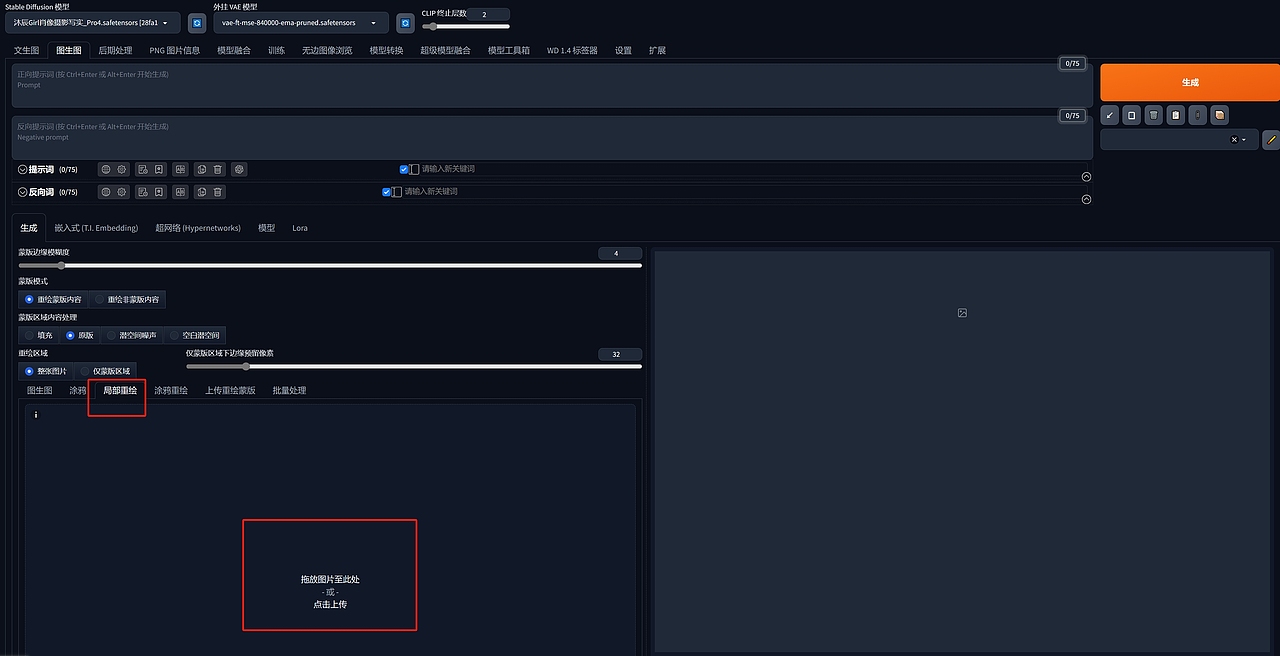The height and width of the screenshot is (656, 1280).
Task: Collapse the 反向词 section chevron
Action: pyautogui.click(x=23, y=192)
